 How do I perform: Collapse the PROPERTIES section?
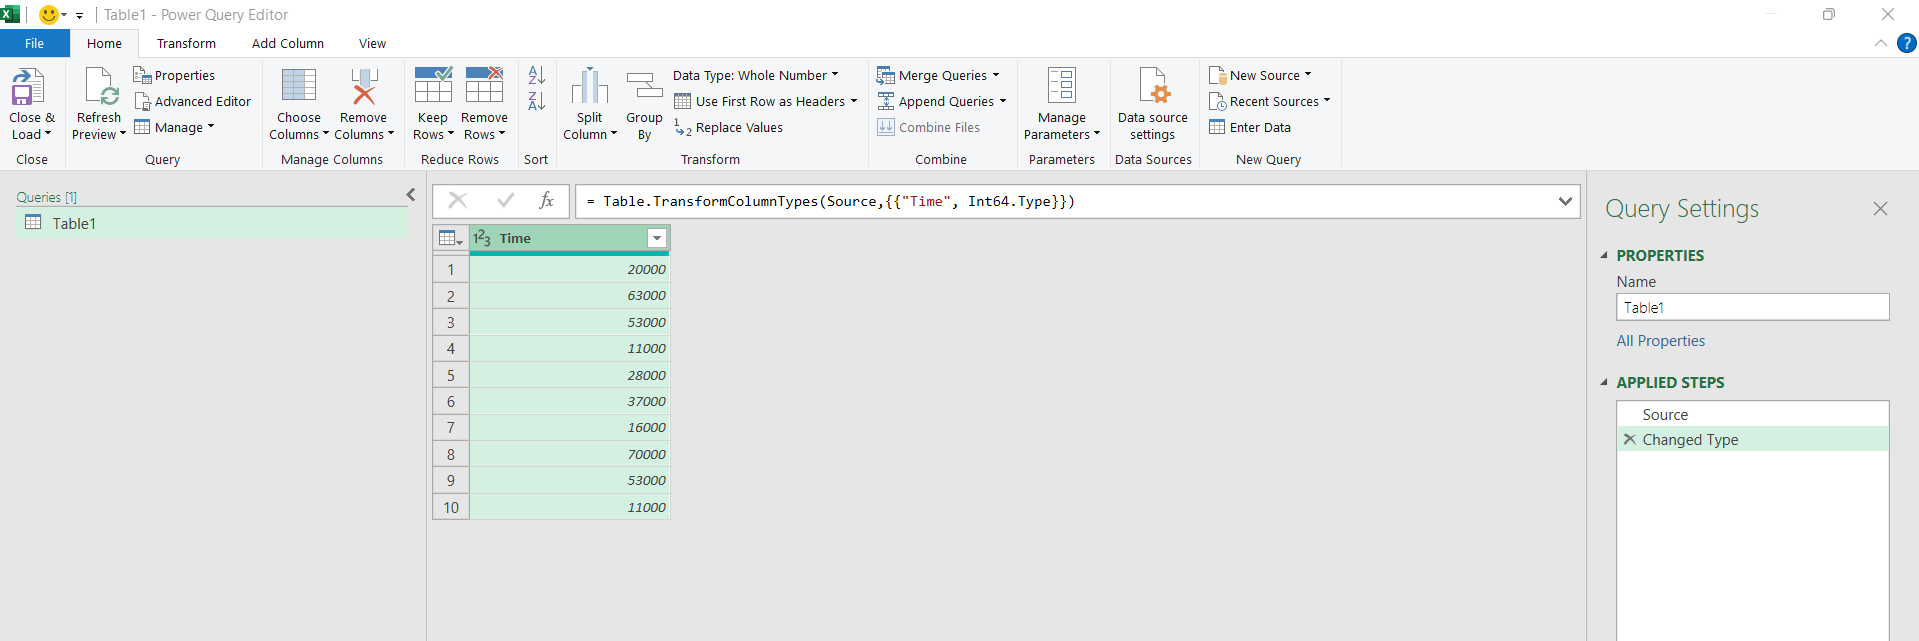[1604, 255]
